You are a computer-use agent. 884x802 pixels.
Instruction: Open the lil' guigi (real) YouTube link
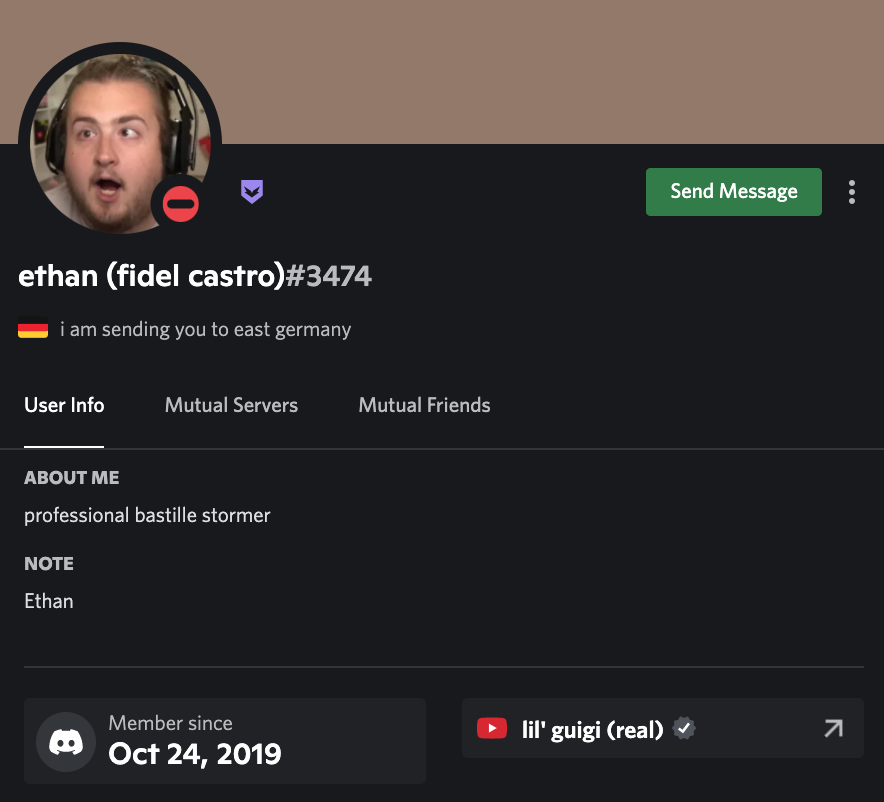[x=592, y=730]
